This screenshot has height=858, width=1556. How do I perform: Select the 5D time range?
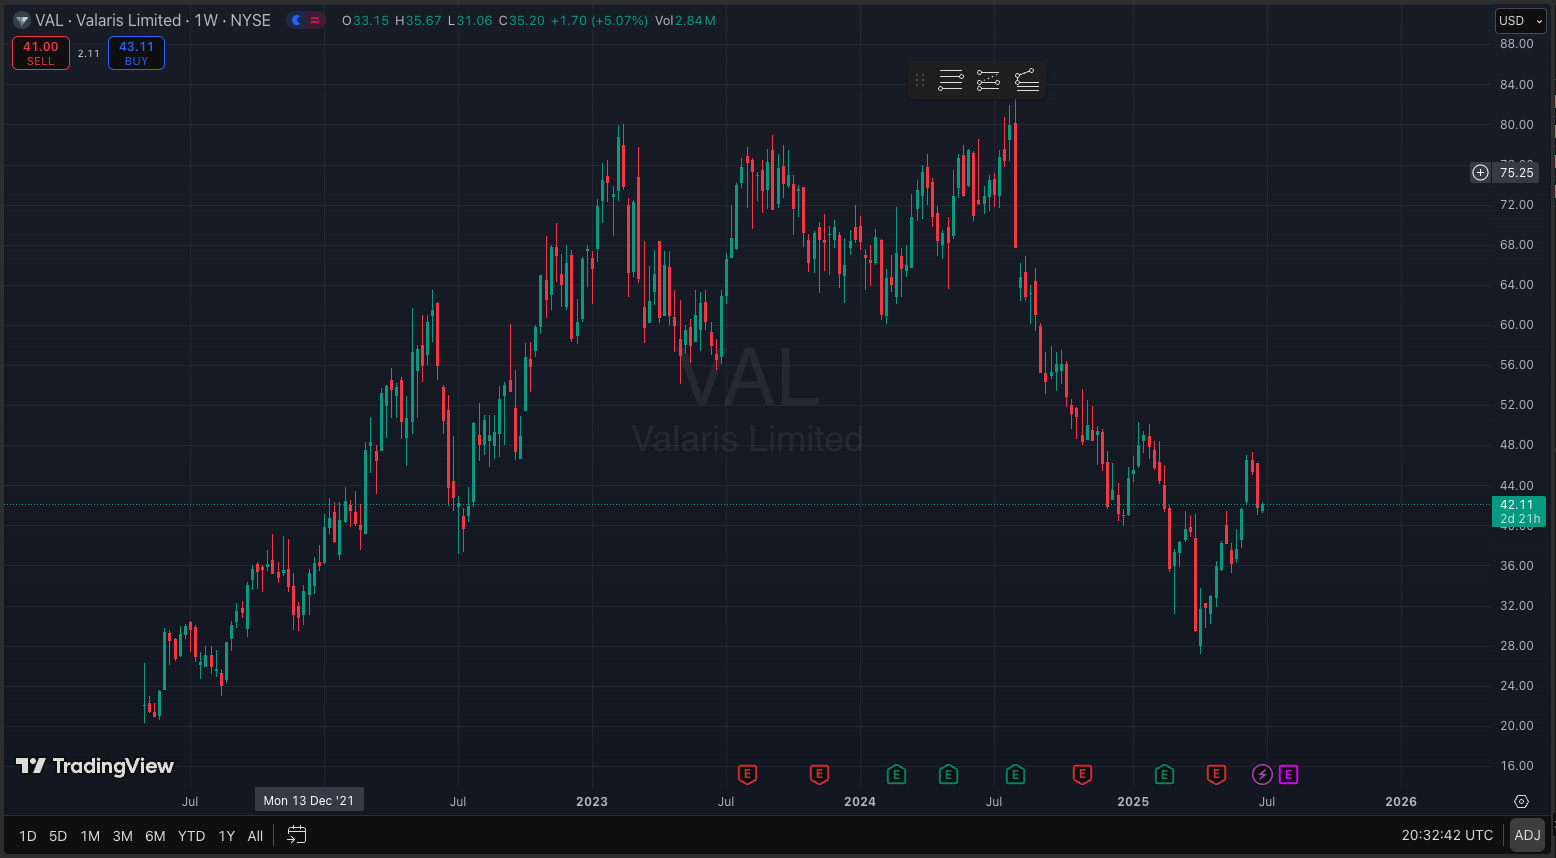58,836
